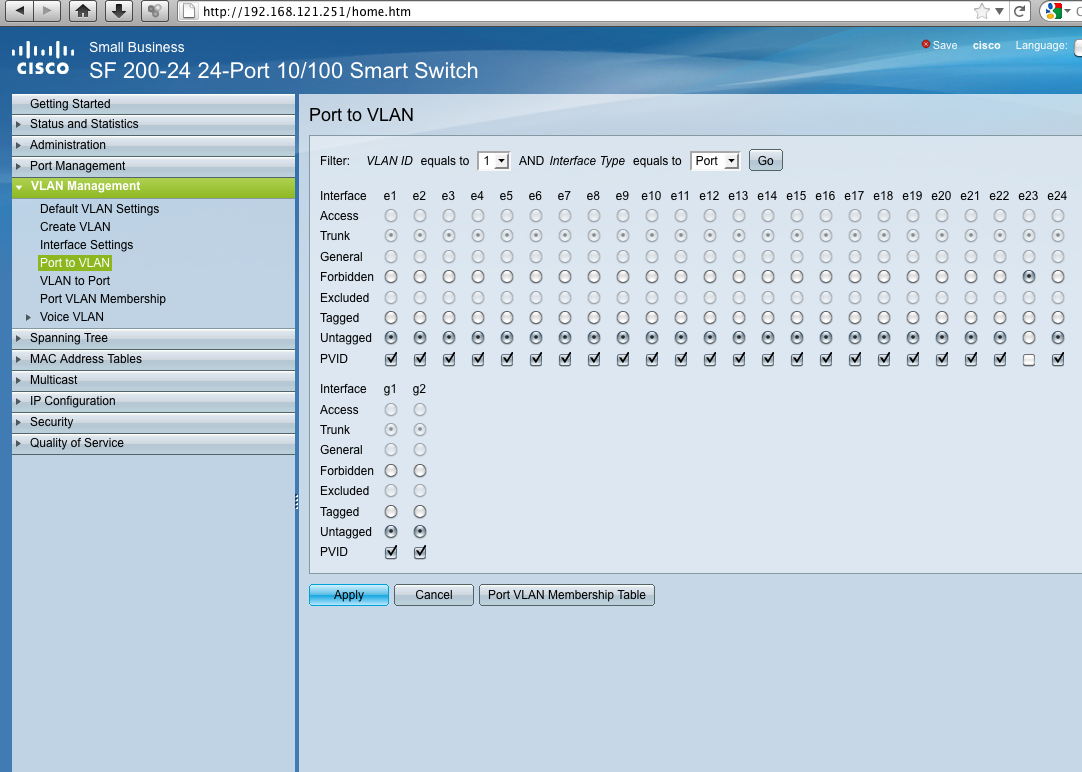This screenshot has width=1082, height=772.
Task: Select Tagged radio button for port g1
Action: click(391, 512)
